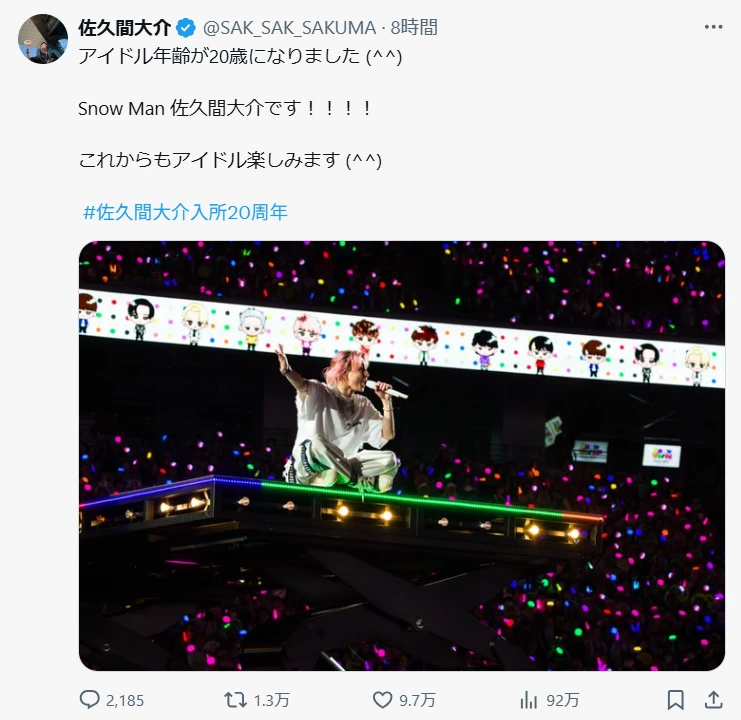Click the @SAK_SAK_SAKUMA handle
This screenshot has height=720, width=741.
tap(289, 28)
